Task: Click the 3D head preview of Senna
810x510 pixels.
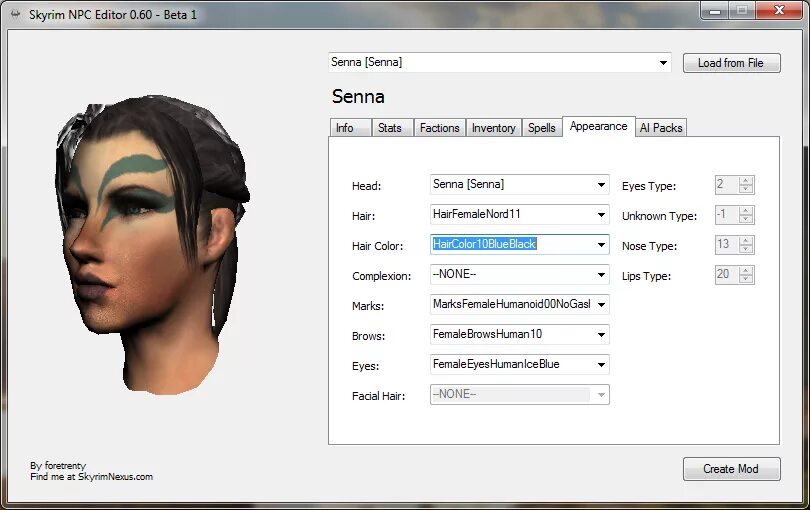Action: tap(152, 243)
